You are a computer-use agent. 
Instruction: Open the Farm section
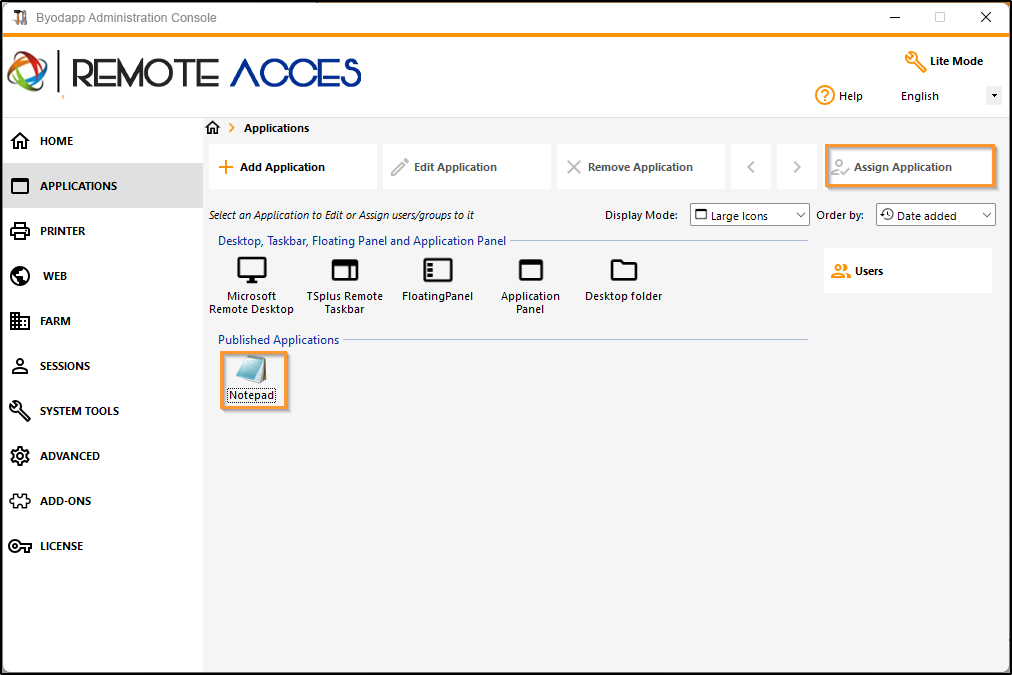(103, 321)
